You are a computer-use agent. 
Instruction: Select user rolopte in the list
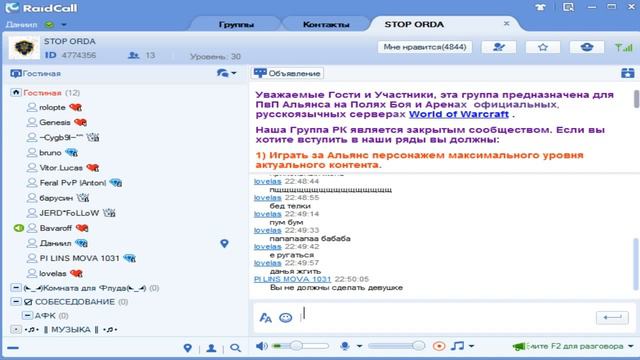(52, 107)
